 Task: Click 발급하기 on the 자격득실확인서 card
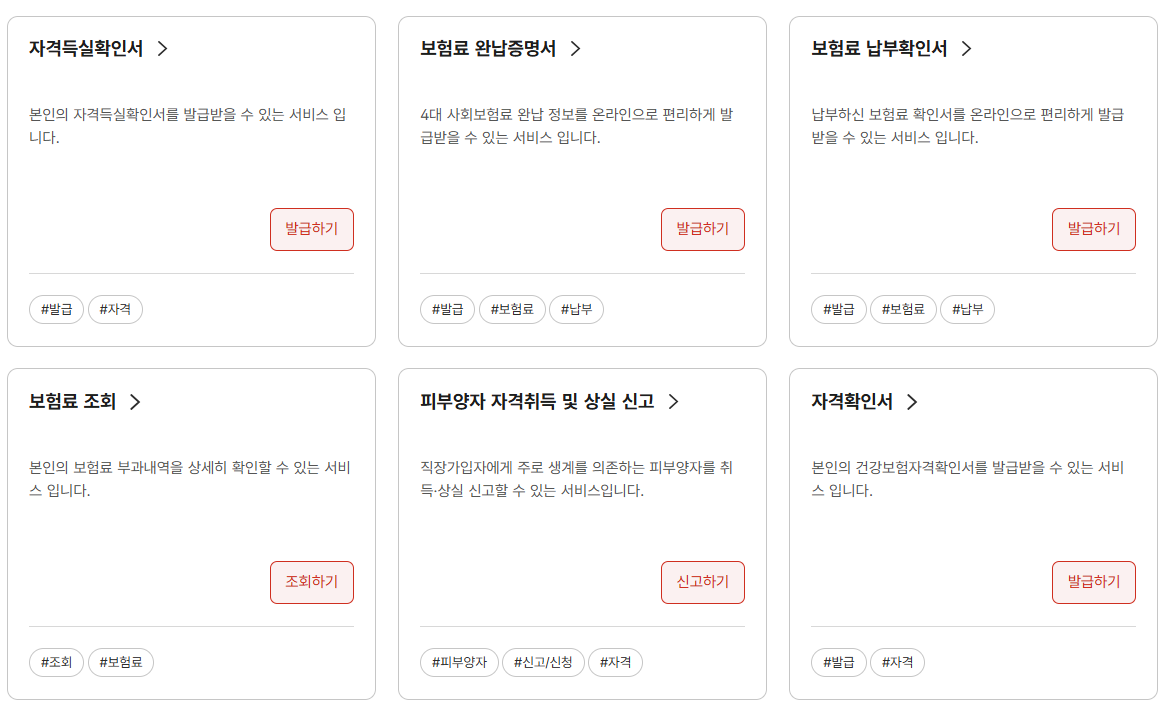point(311,229)
